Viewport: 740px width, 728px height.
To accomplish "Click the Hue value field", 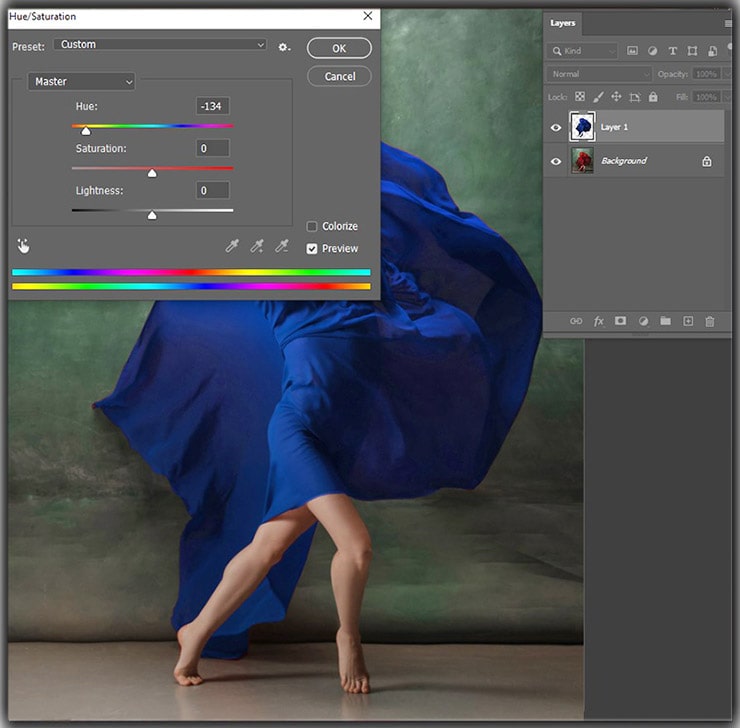I will point(213,106).
